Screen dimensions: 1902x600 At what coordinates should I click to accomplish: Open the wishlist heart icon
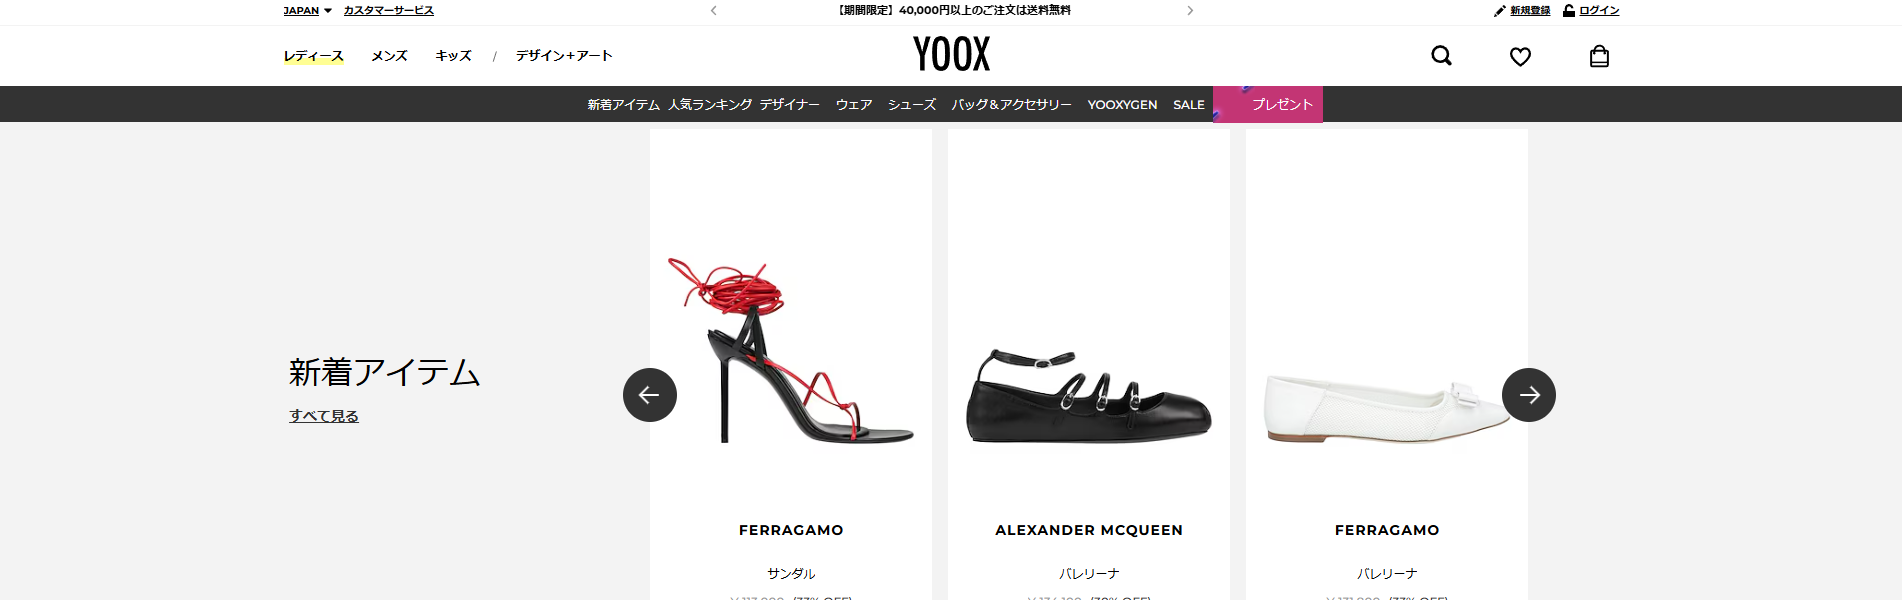click(x=1520, y=57)
